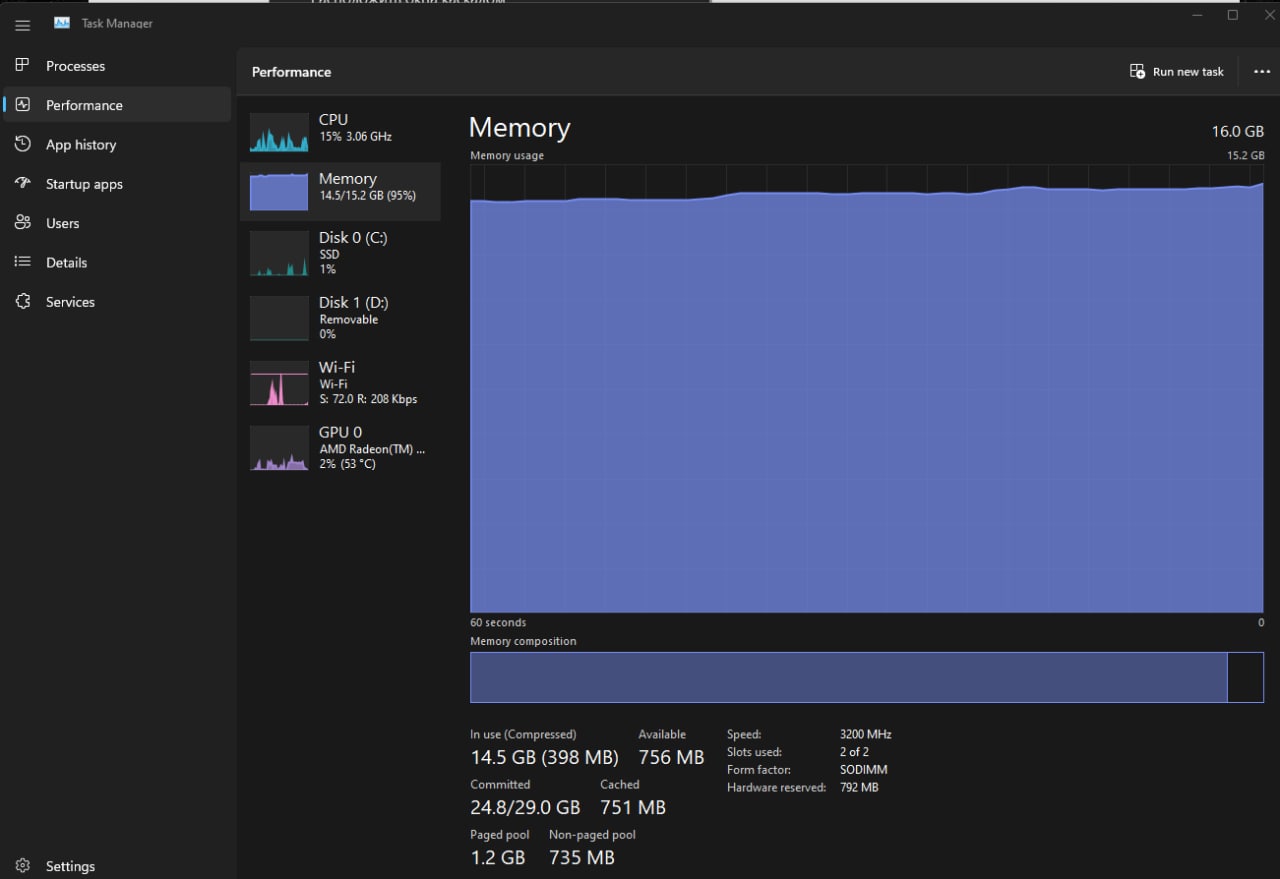Click the In use value 14.5 GB (398 MB)
The width and height of the screenshot is (1280, 879).
pos(544,758)
